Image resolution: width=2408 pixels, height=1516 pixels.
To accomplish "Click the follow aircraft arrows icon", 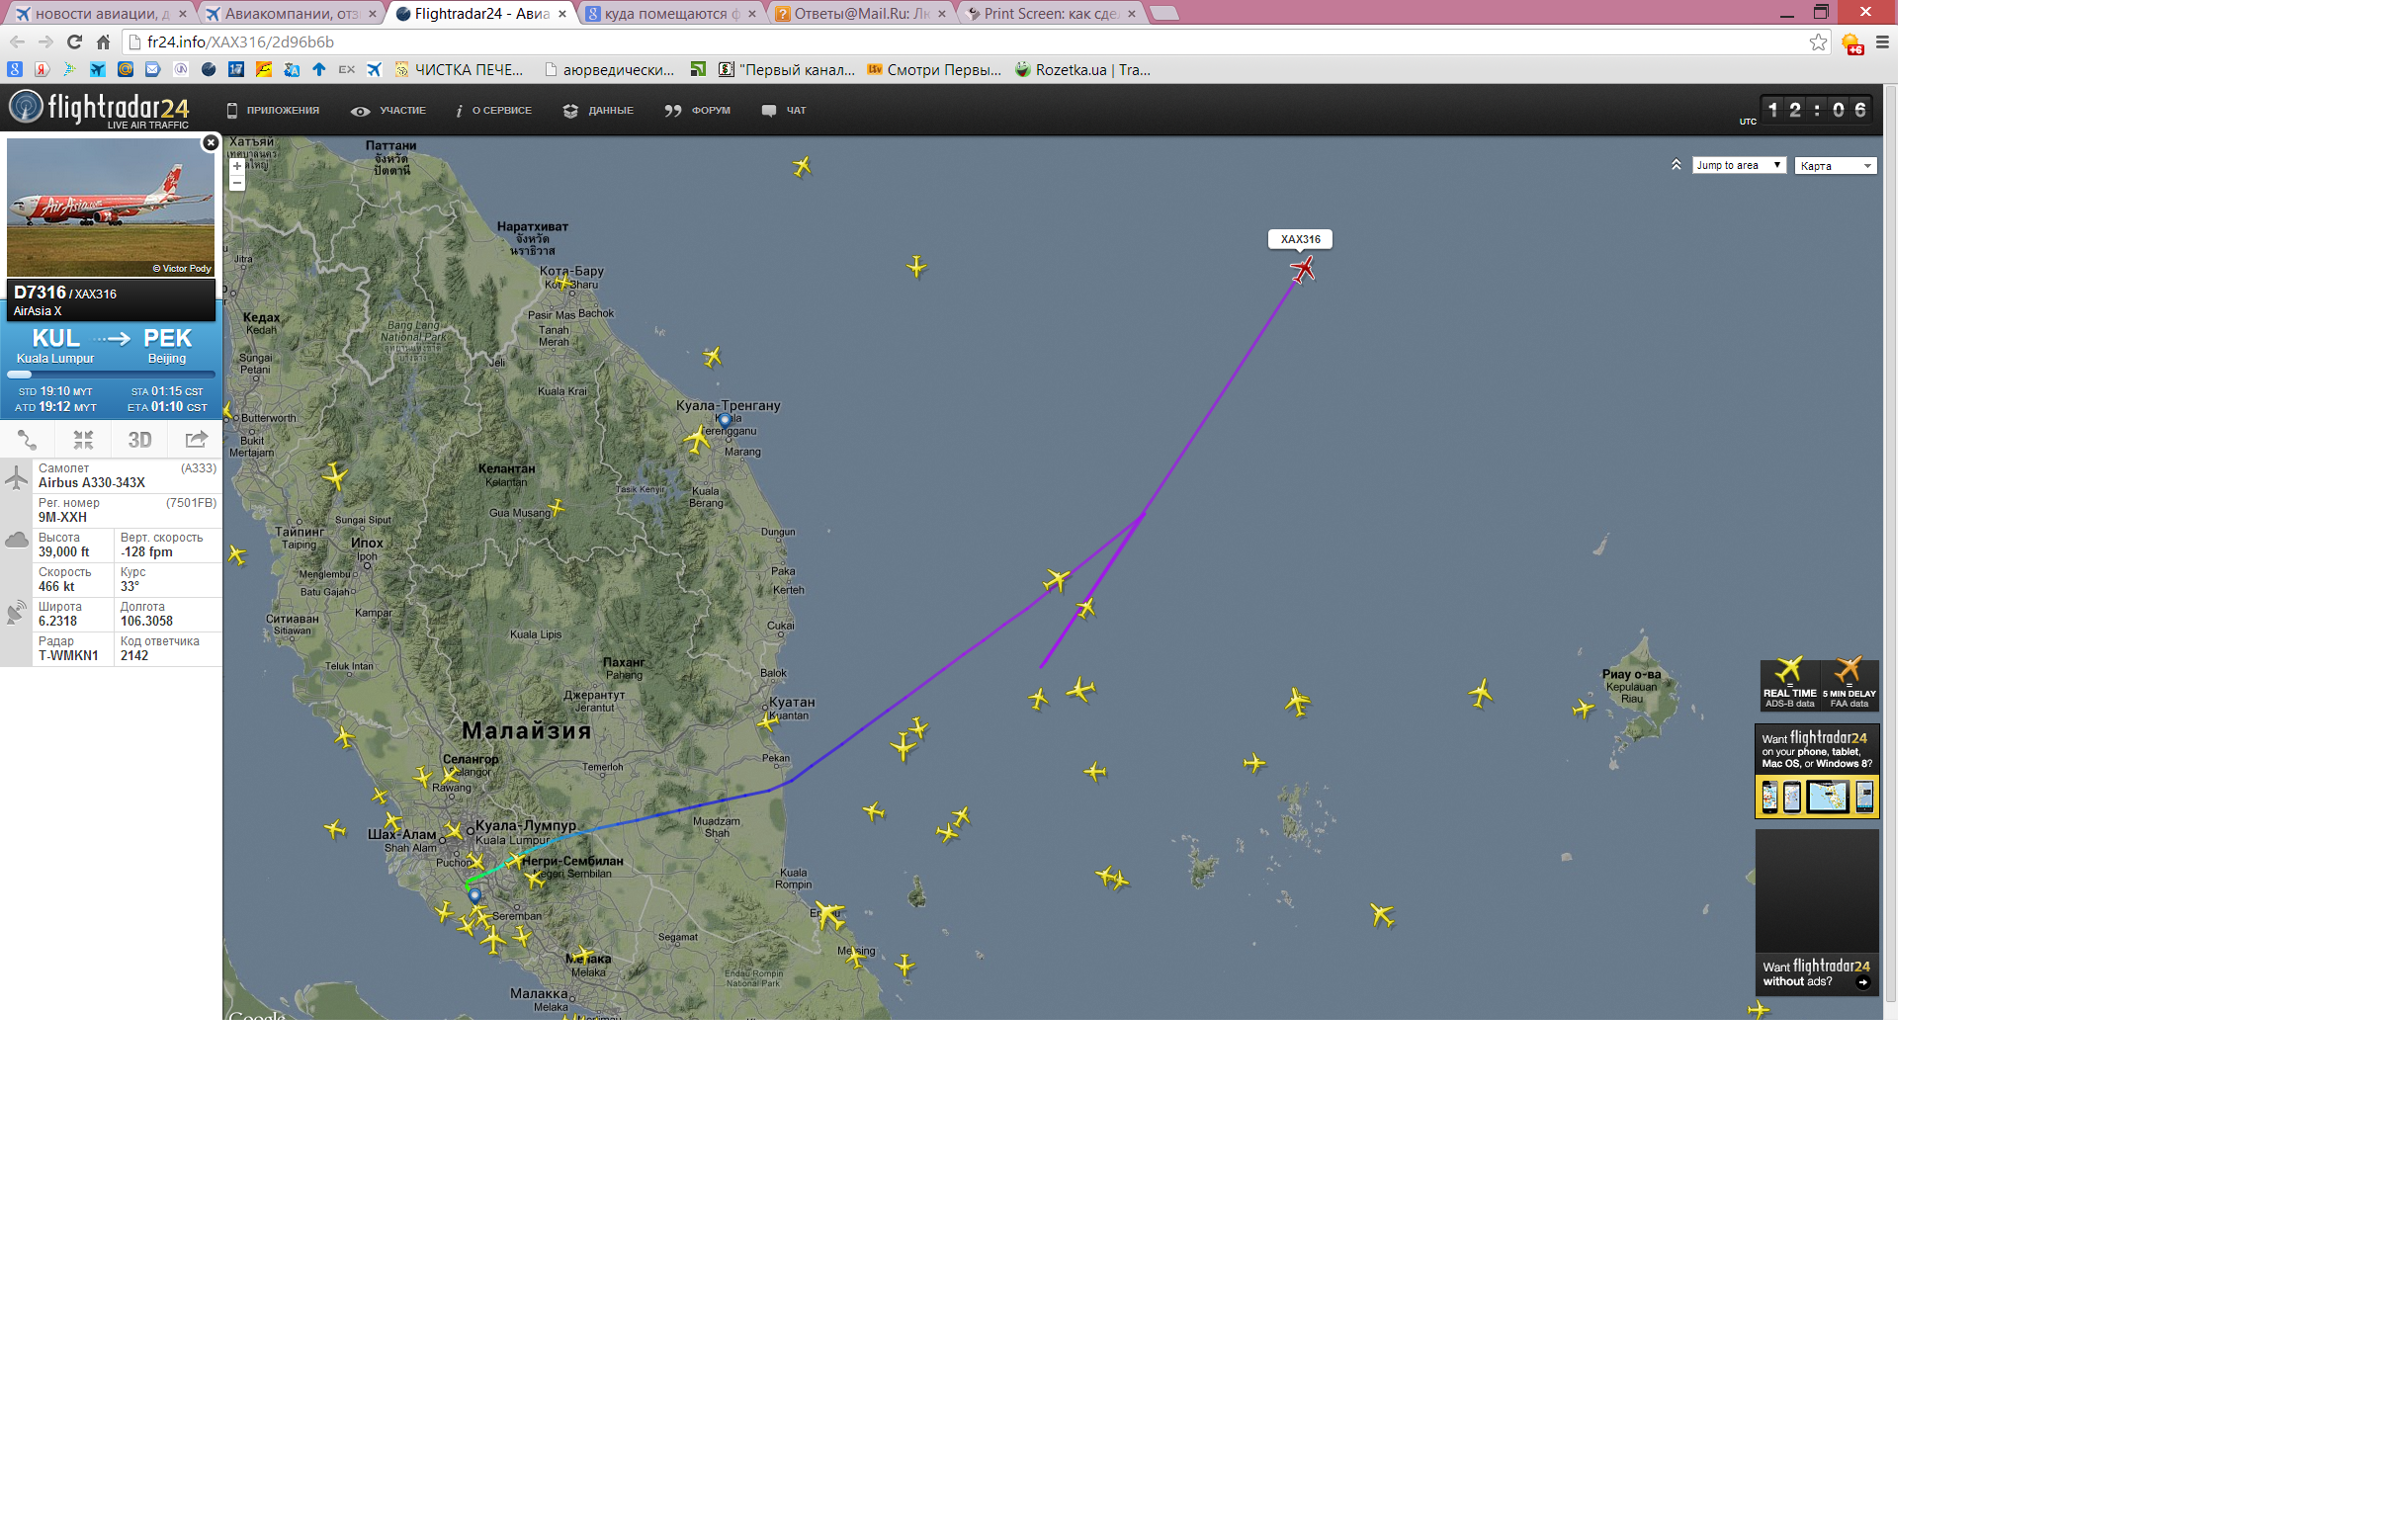I will point(83,440).
